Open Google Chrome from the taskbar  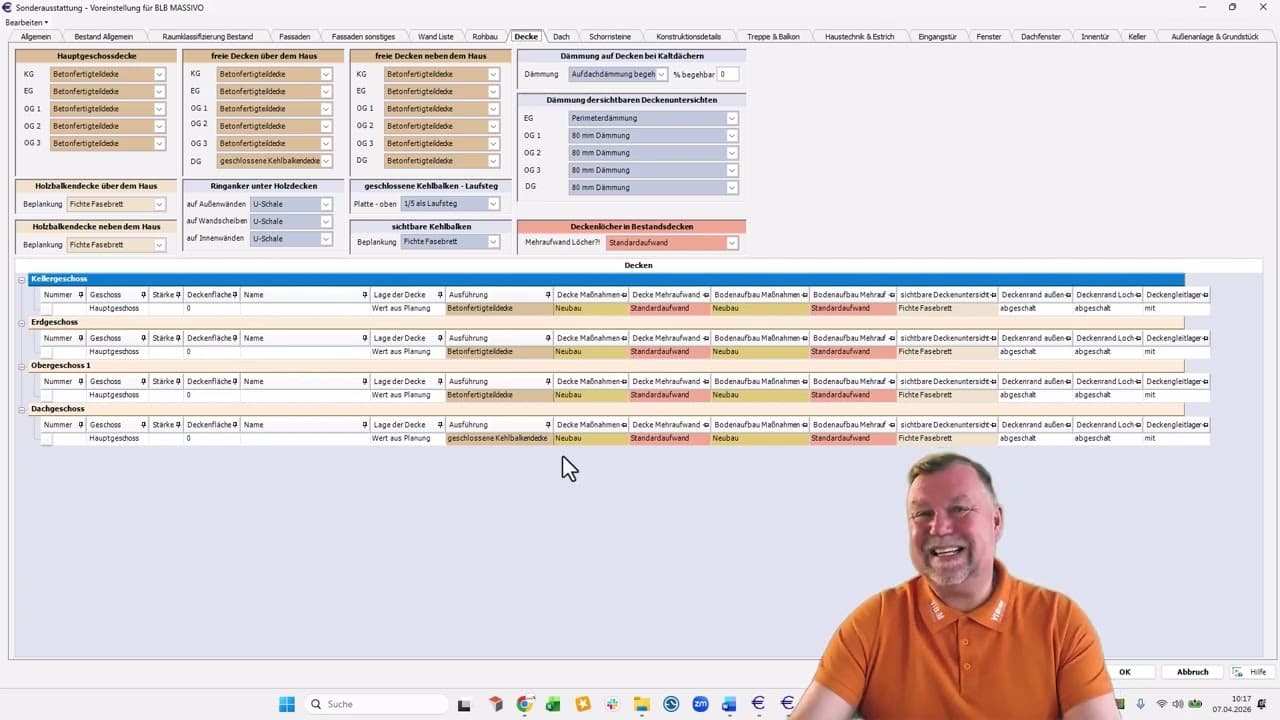524,704
